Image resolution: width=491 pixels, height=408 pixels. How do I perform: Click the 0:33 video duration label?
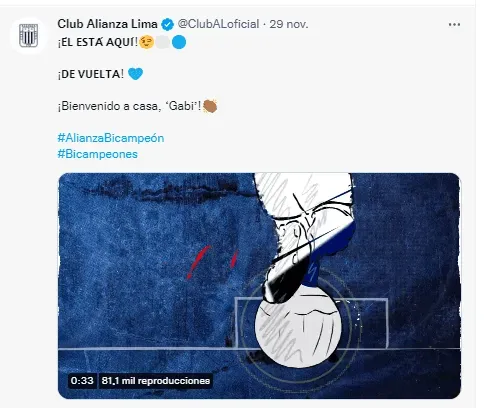(82, 381)
